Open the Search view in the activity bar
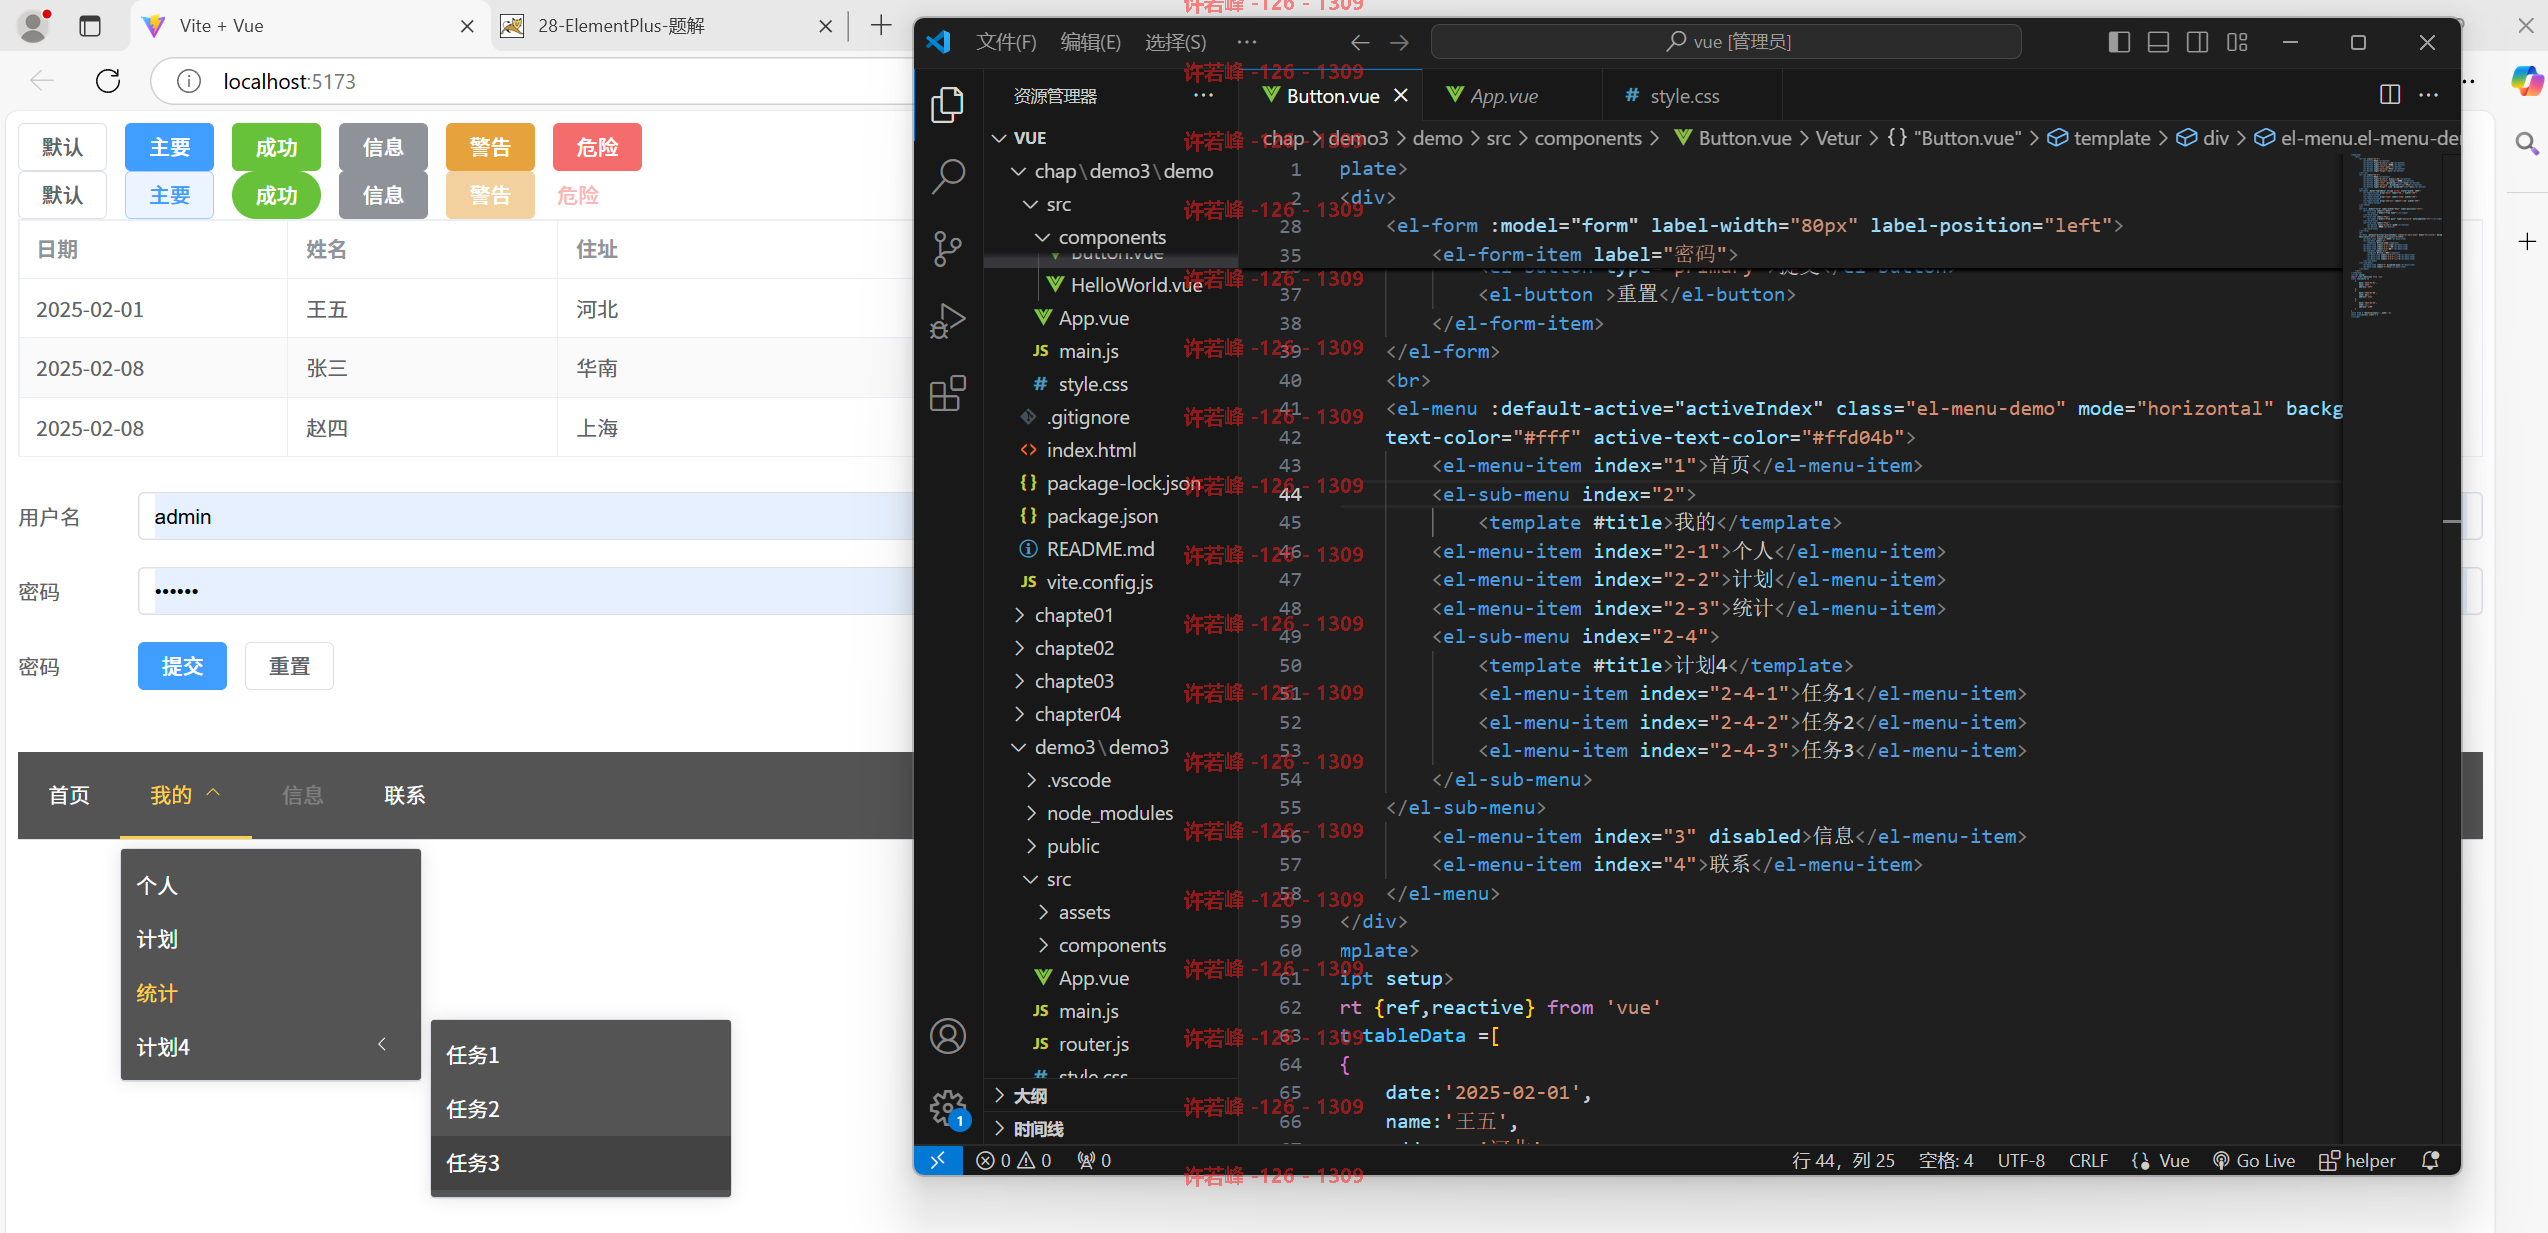Image resolution: width=2548 pixels, height=1233 pixels. coord(947,177)
